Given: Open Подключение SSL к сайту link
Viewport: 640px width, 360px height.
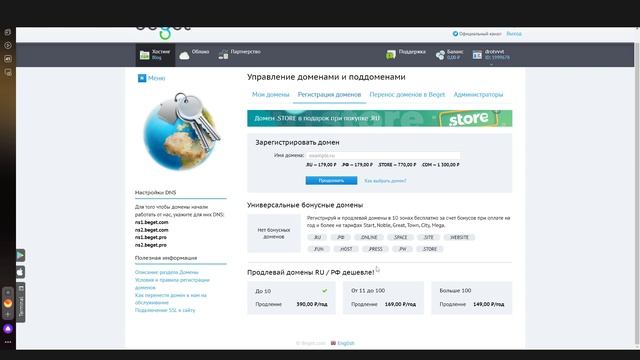Looking at the screenshot, I should point(165,310).
